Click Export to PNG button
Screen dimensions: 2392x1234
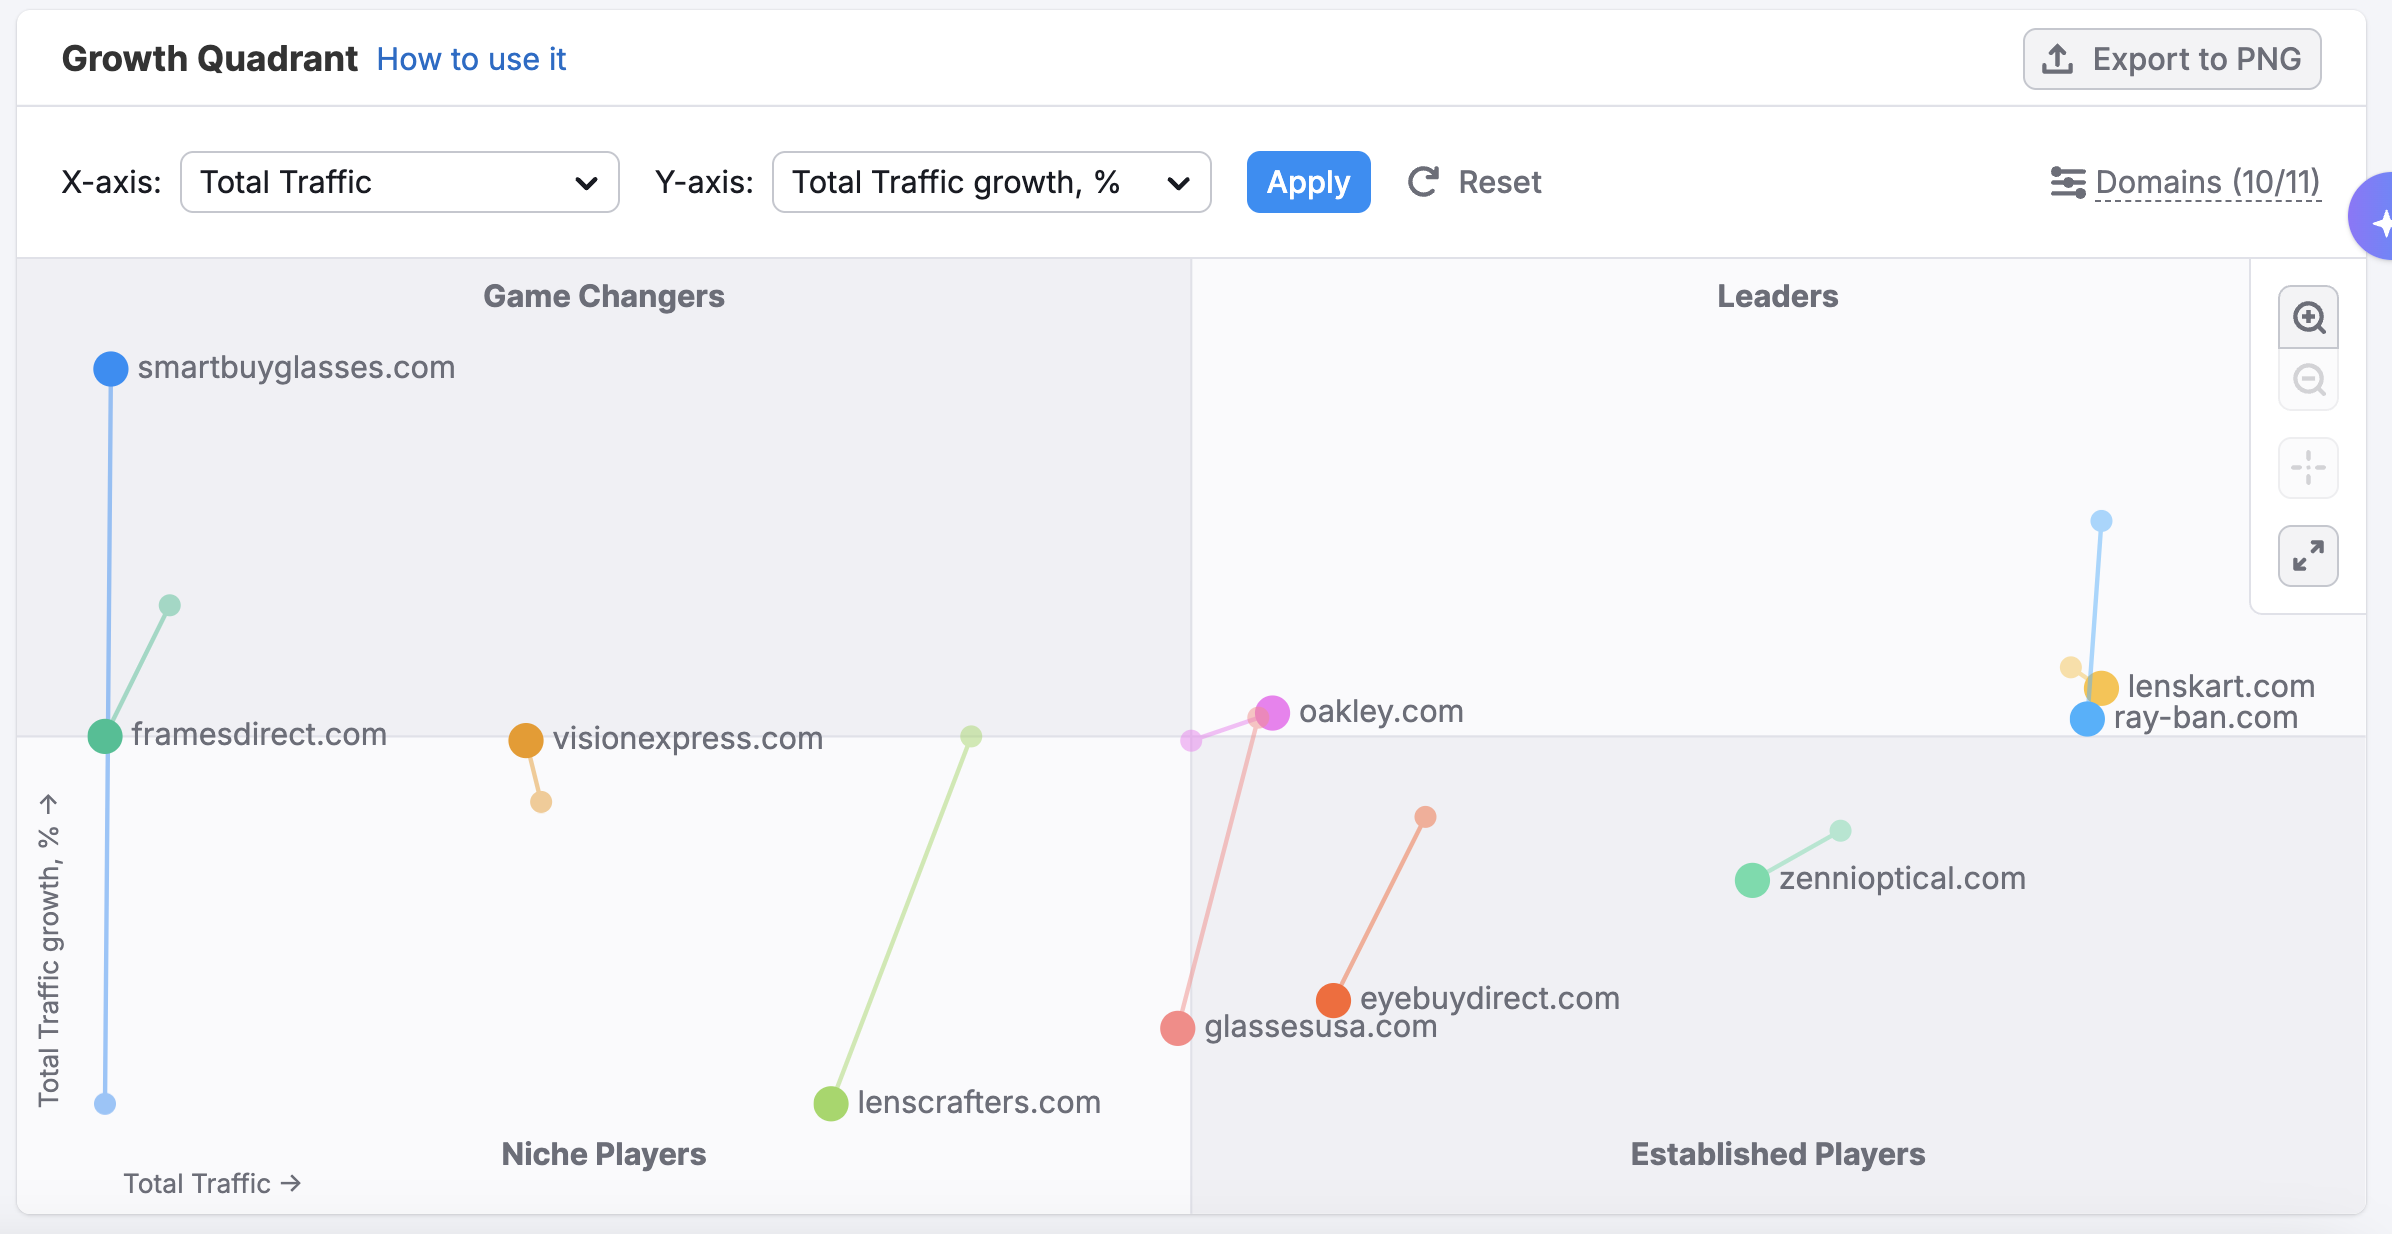coord(2172,59)
